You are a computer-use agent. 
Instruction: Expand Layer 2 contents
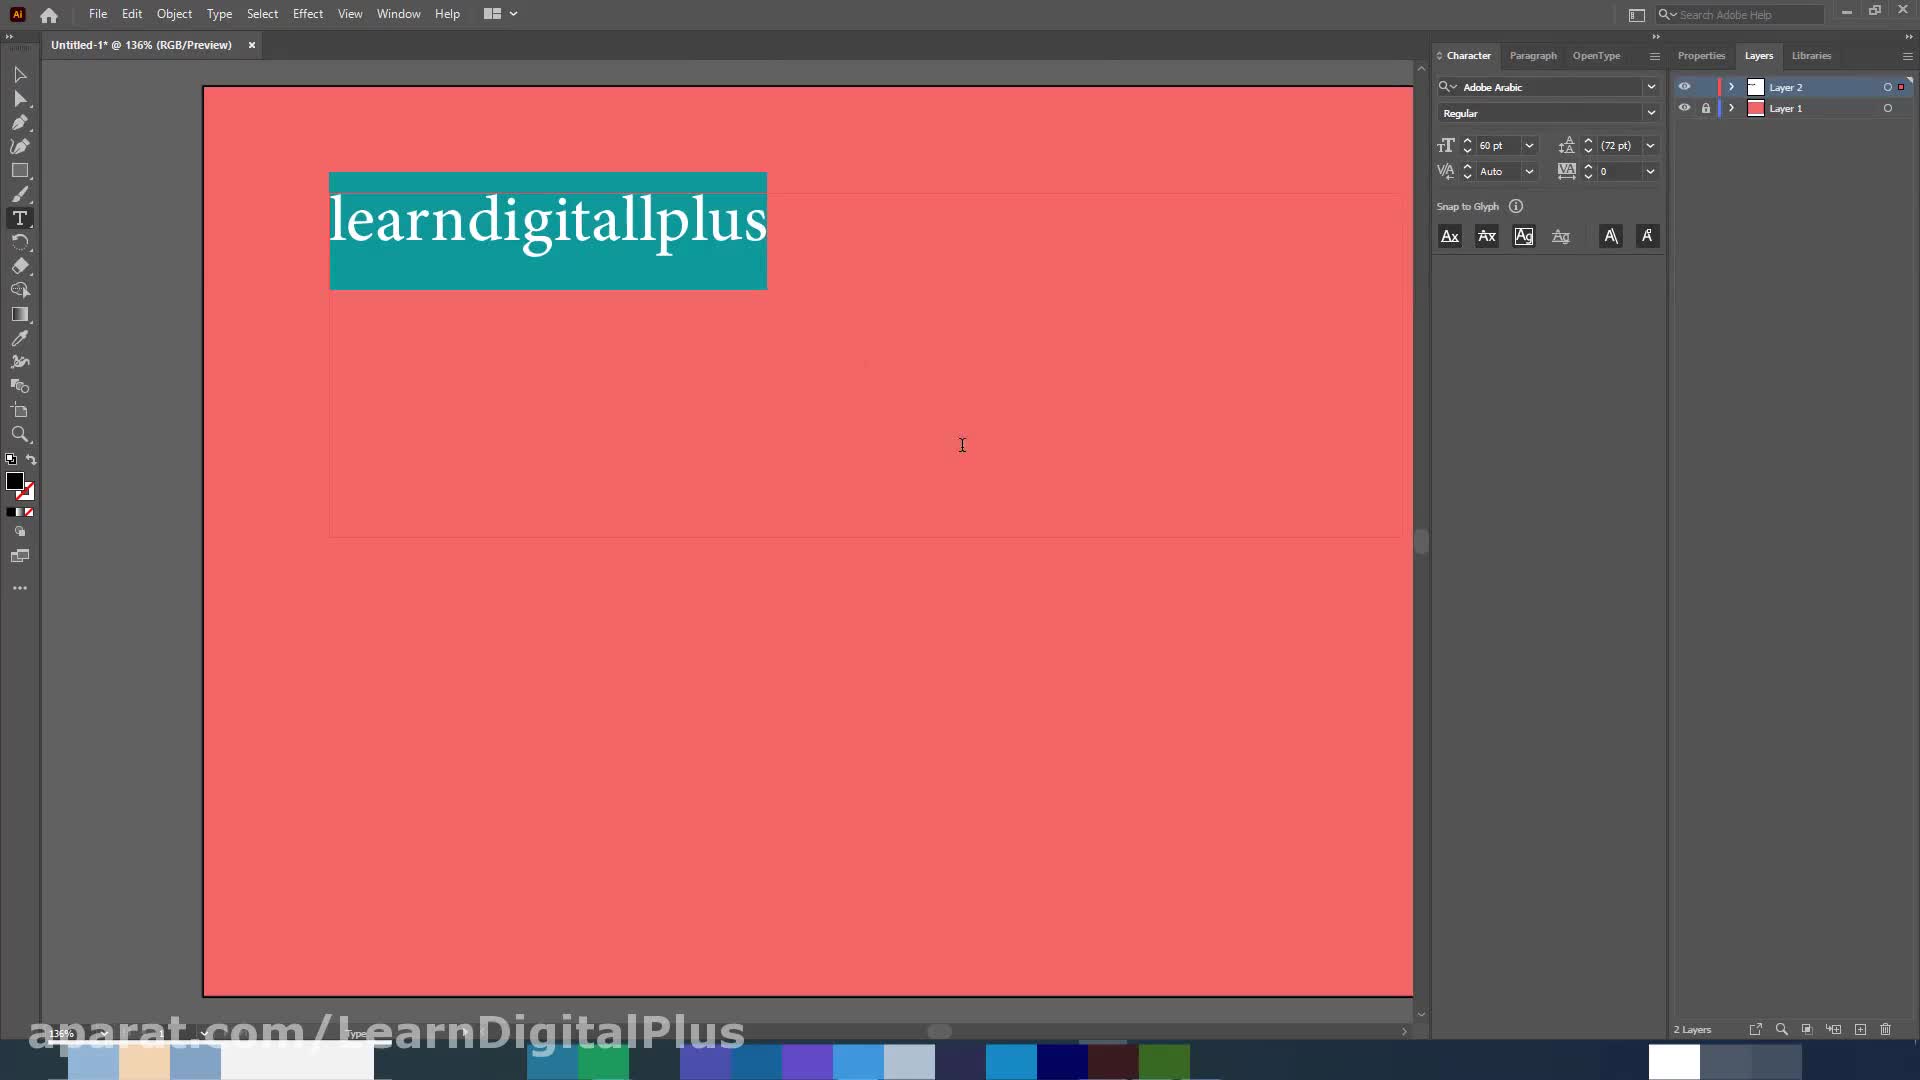coord(1732,87)
